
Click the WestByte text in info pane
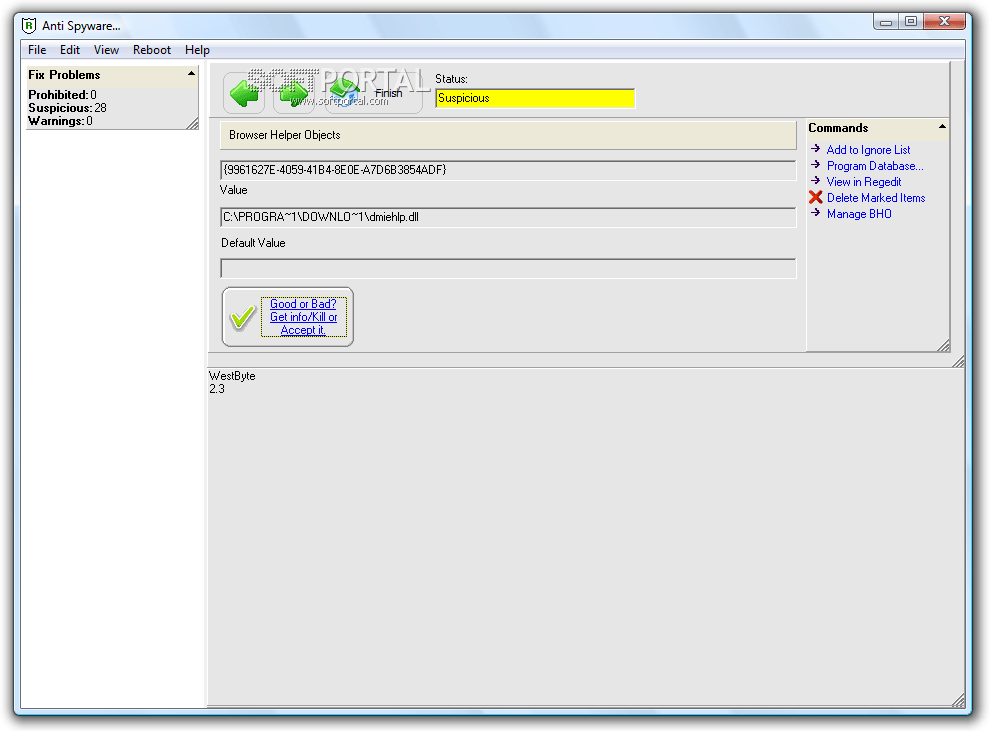coord(232,376)
